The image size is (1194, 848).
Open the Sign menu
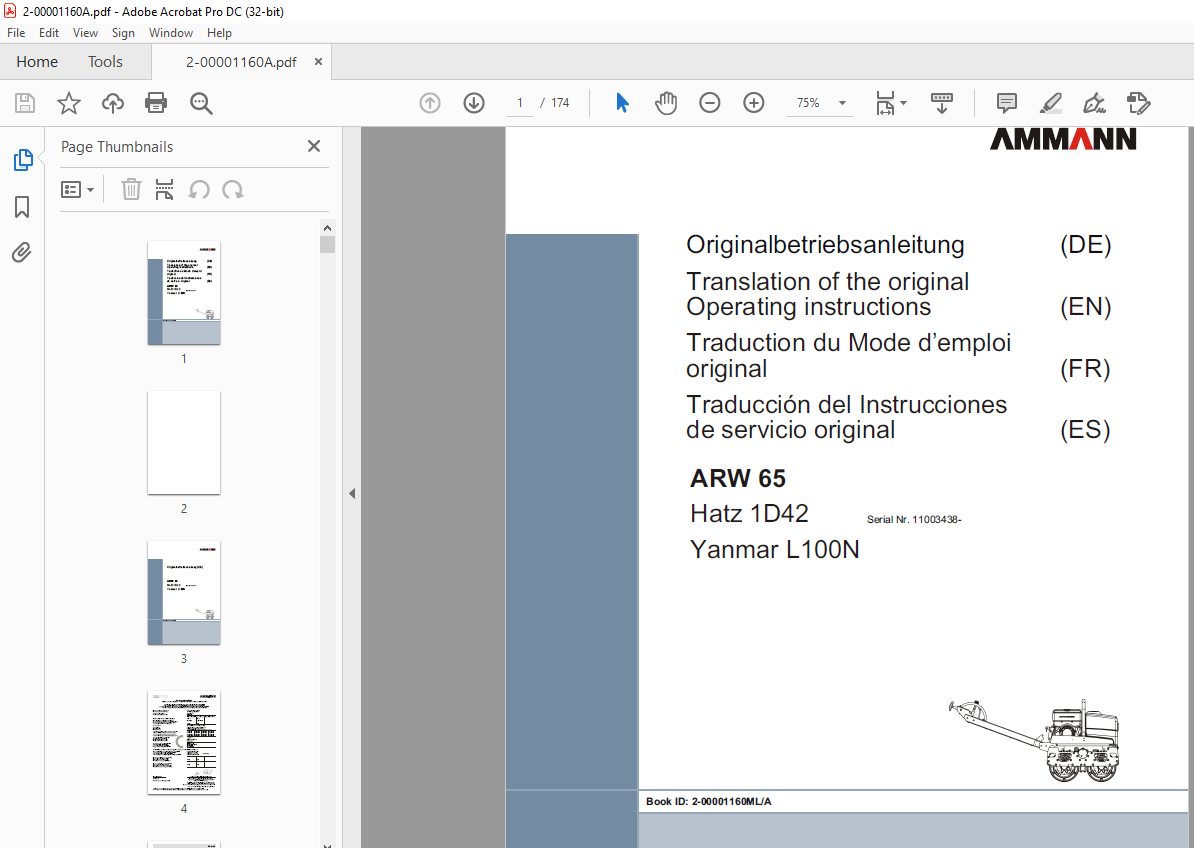click(123, 33)
